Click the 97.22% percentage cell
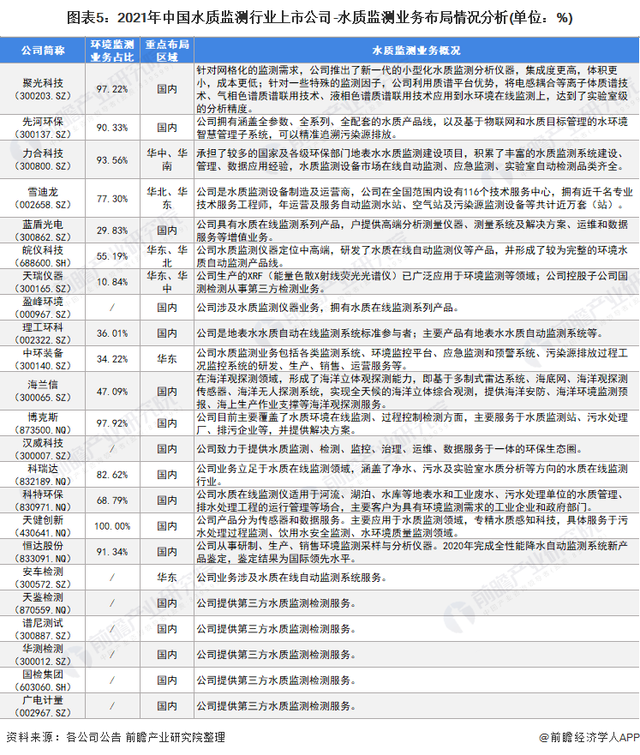The height and width of the screenshot is (755, 640). 111,89
